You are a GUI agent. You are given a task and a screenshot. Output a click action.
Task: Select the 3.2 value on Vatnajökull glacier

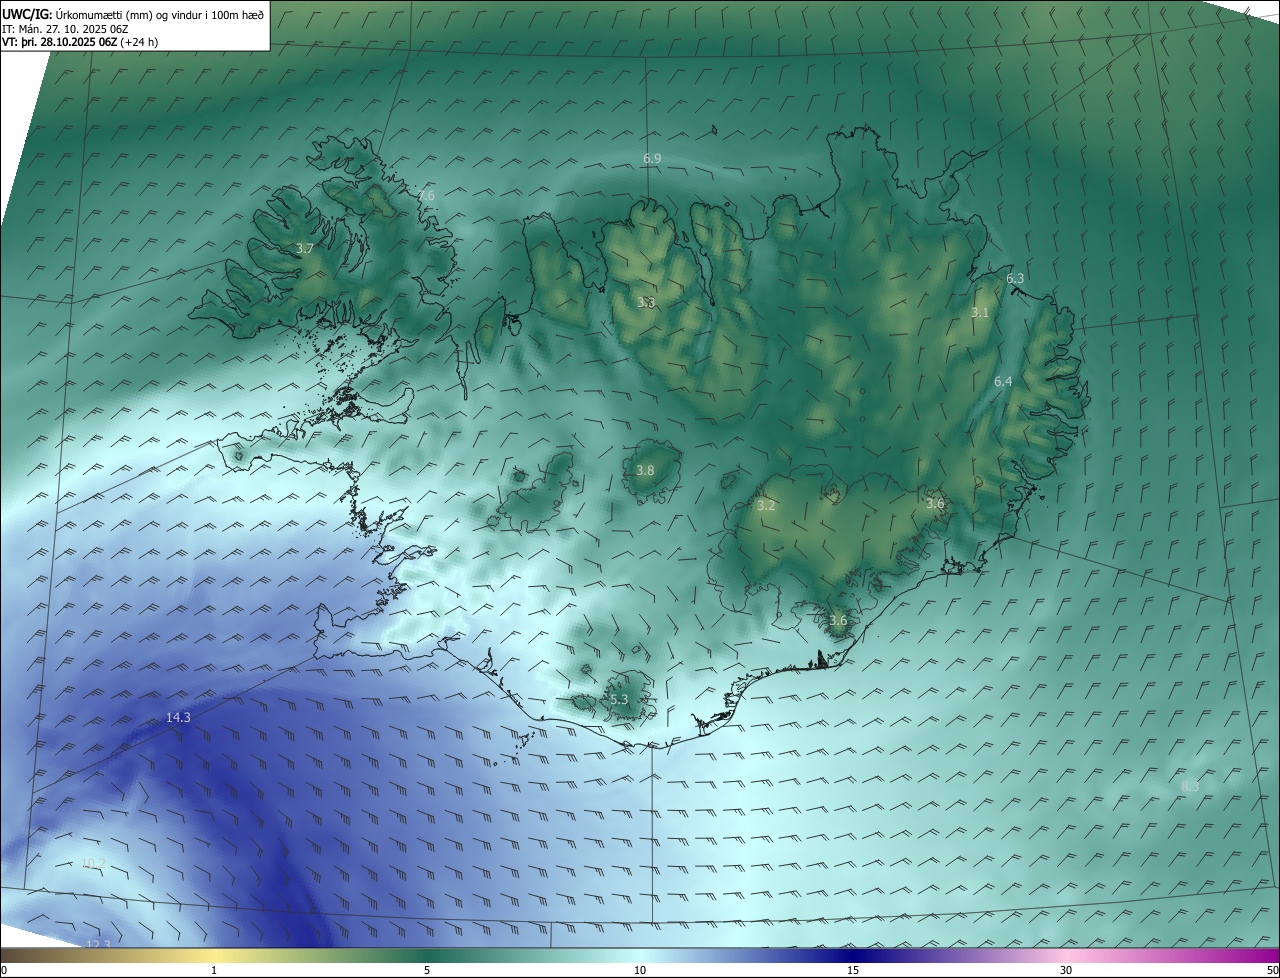[766, 505]
